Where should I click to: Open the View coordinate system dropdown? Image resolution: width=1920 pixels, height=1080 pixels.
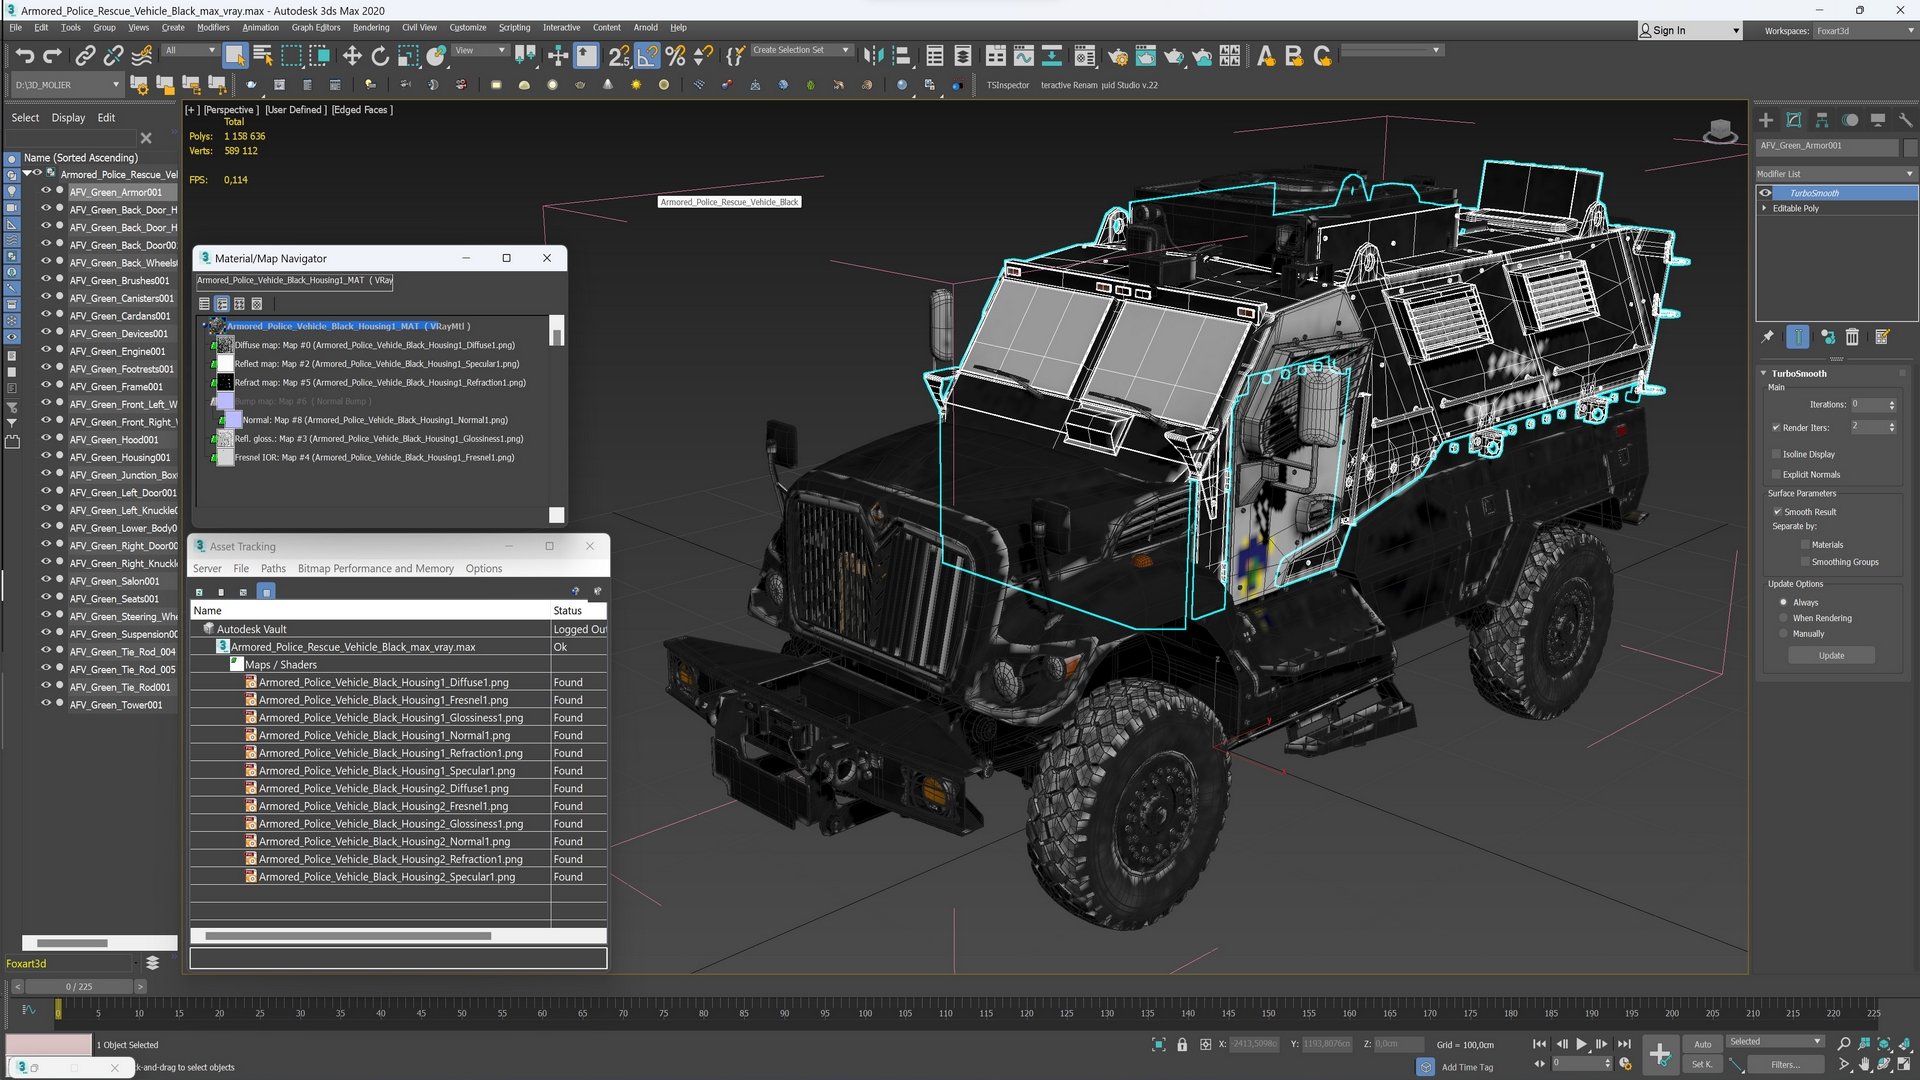(480, 50)
